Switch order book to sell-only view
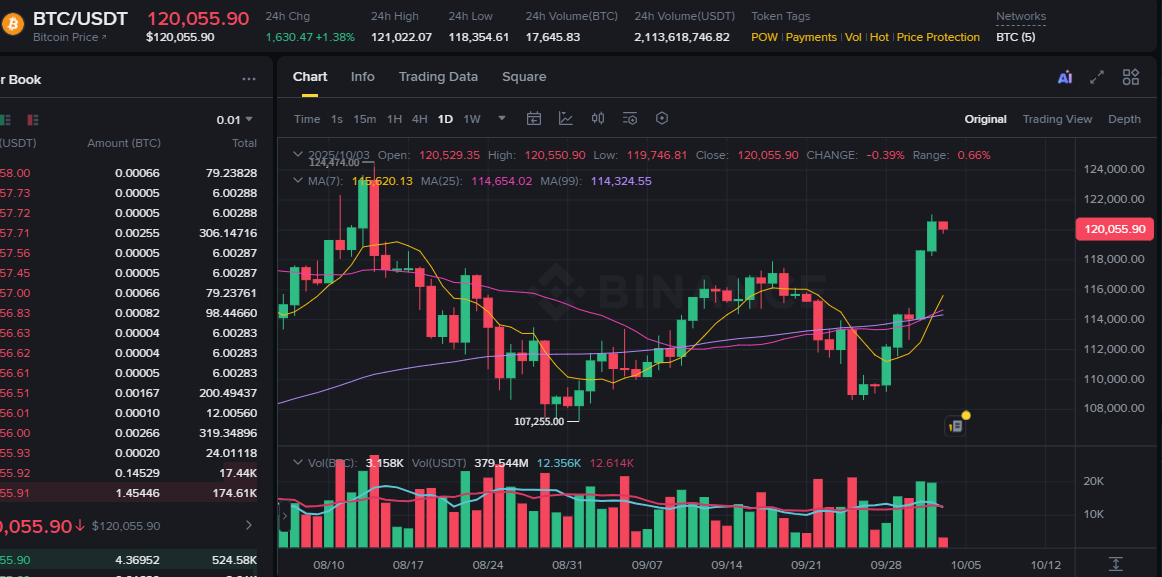The image size is (1162, 577). [33, 119]
